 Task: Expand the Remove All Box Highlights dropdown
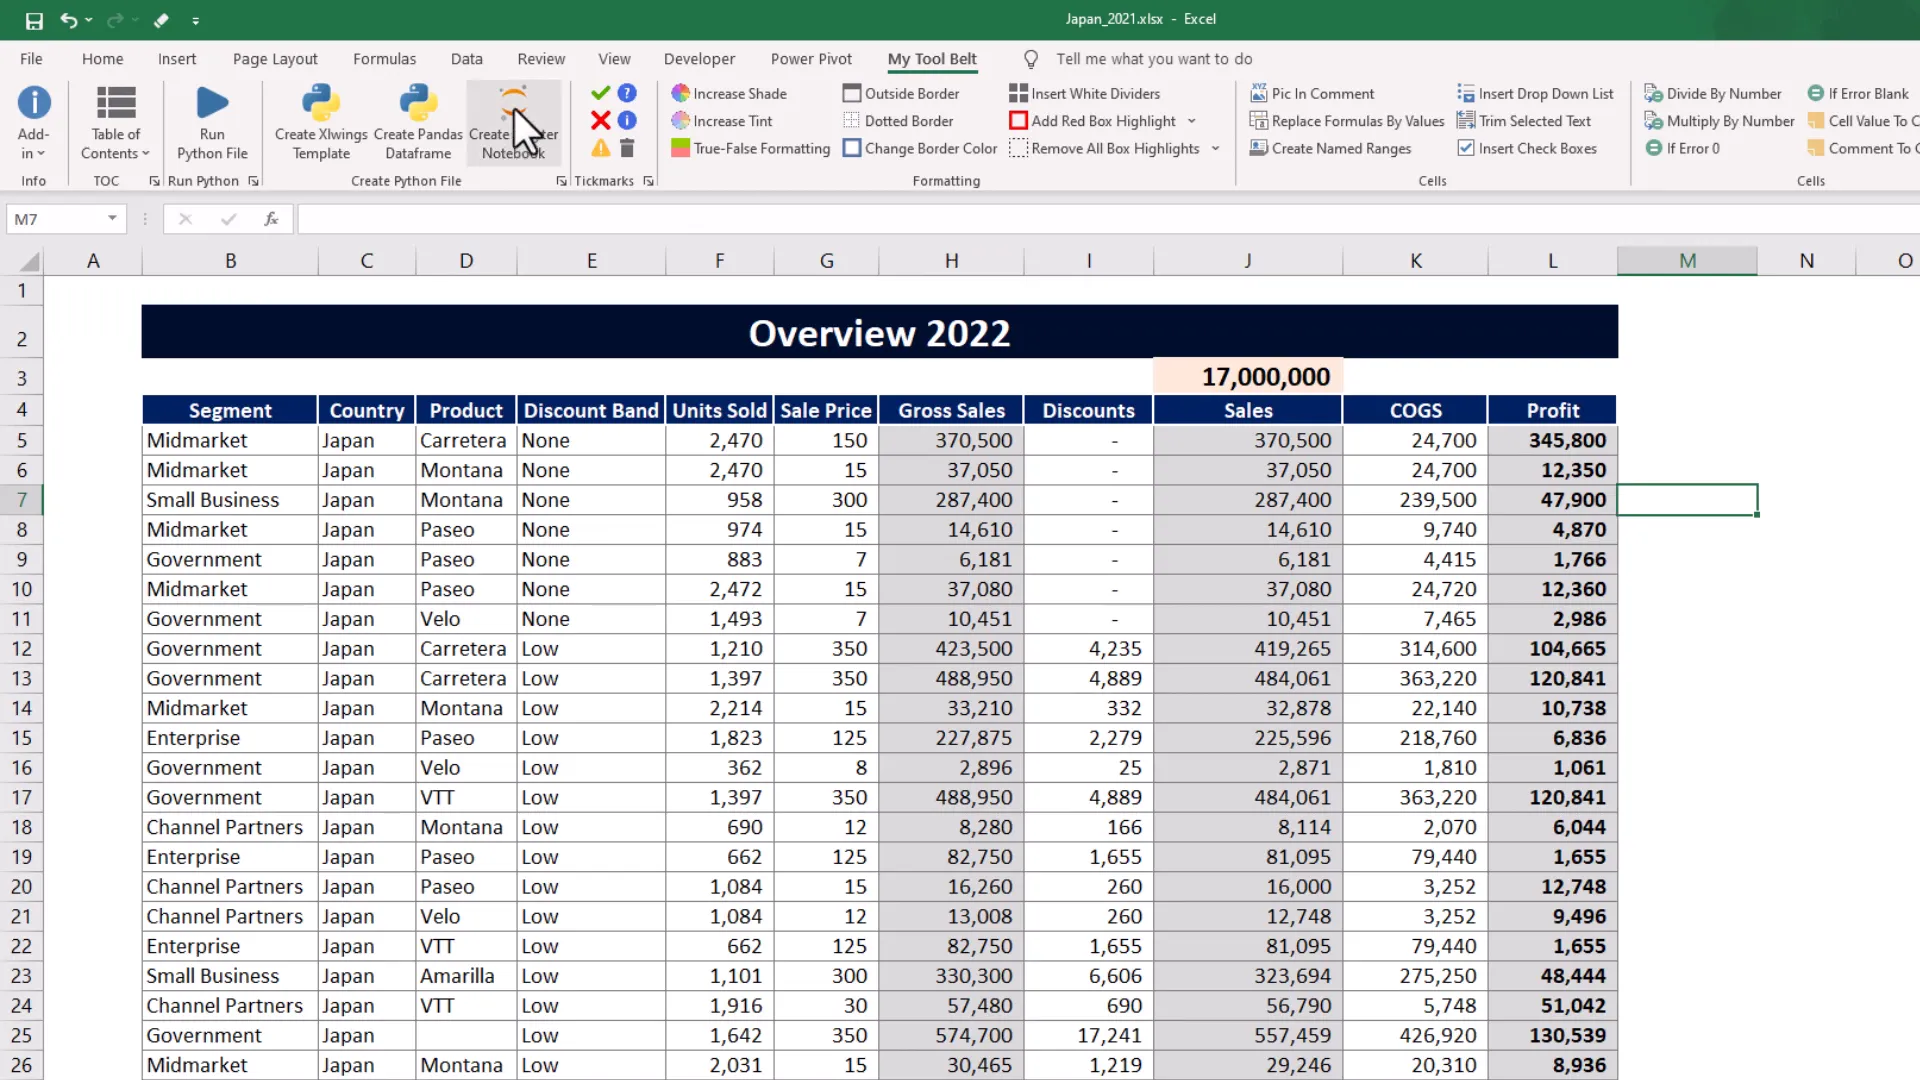pos(1215,148)
